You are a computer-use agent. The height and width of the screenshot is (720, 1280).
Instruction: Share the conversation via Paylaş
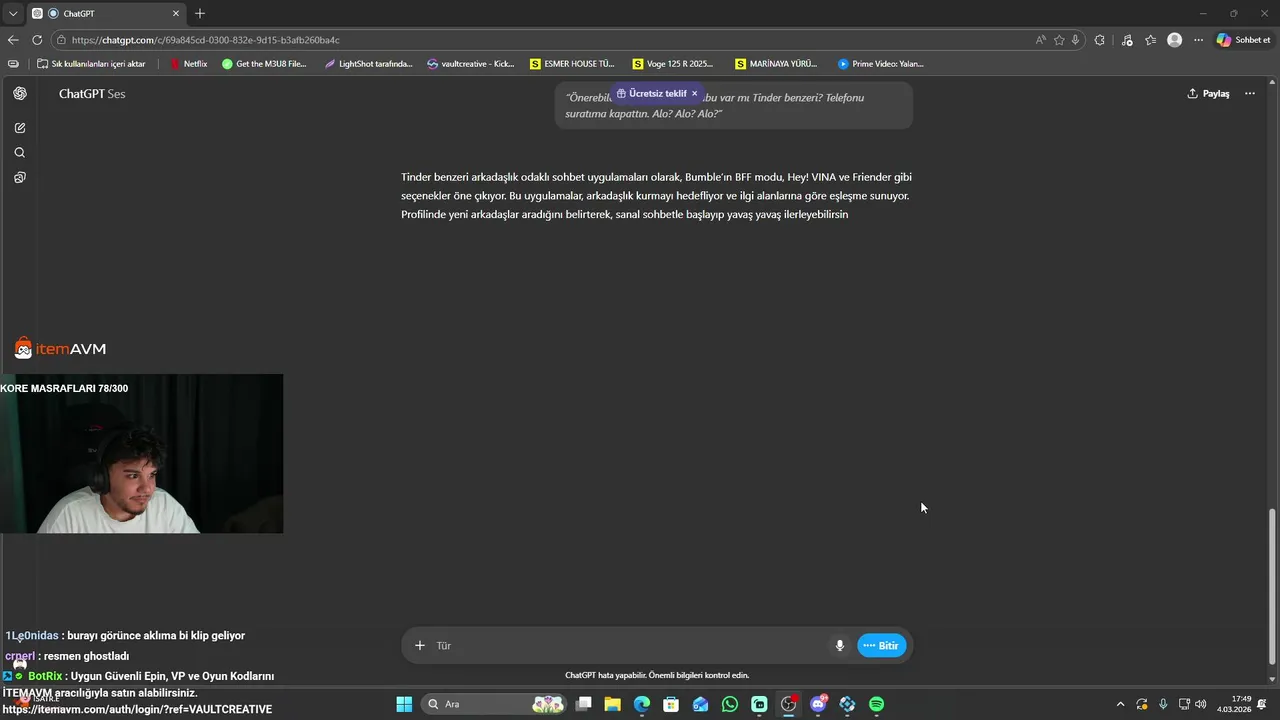coord(1208,93)
